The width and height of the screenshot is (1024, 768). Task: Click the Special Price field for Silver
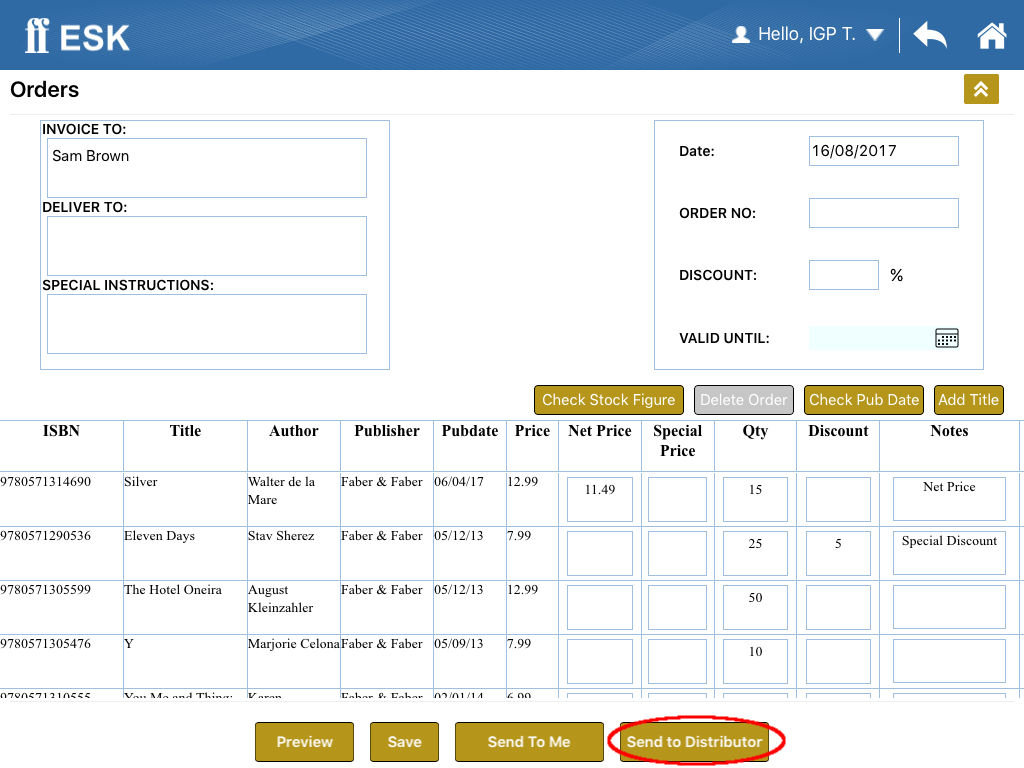pyautogui.click(x=677, y=499)
